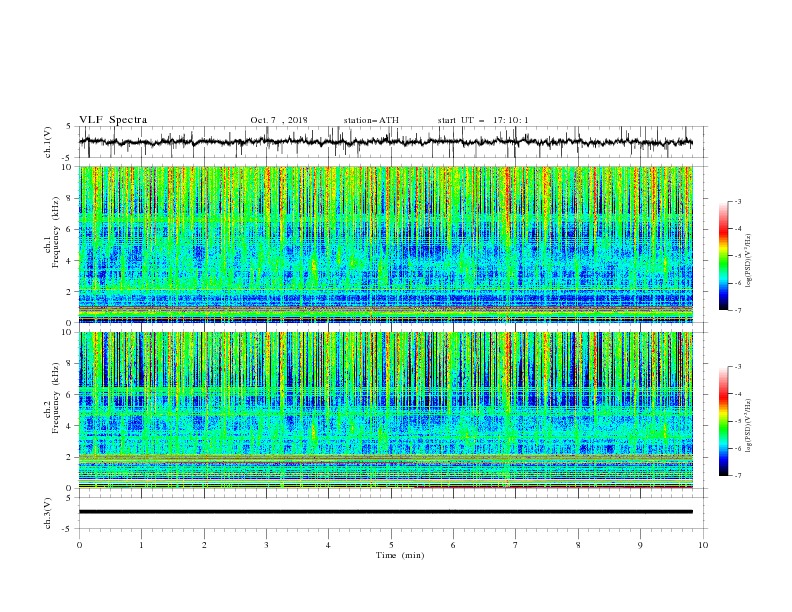This screenshot has width=792, height=612.
Task: Click the ch.1 waveform trace plot
Action: point(385,142)
